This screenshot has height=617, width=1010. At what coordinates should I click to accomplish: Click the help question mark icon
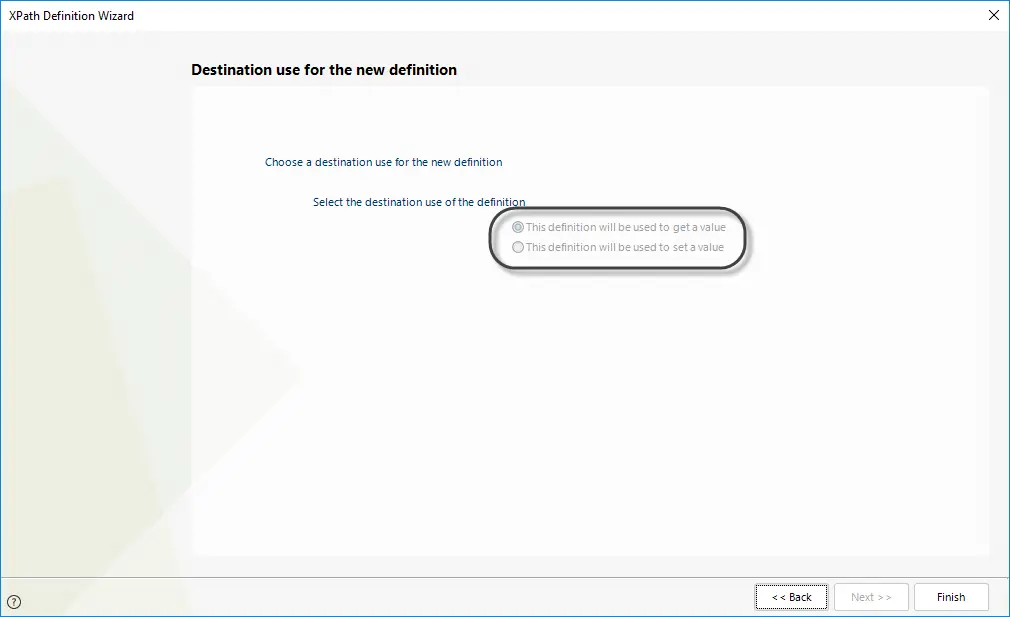[x=14, y=602]
